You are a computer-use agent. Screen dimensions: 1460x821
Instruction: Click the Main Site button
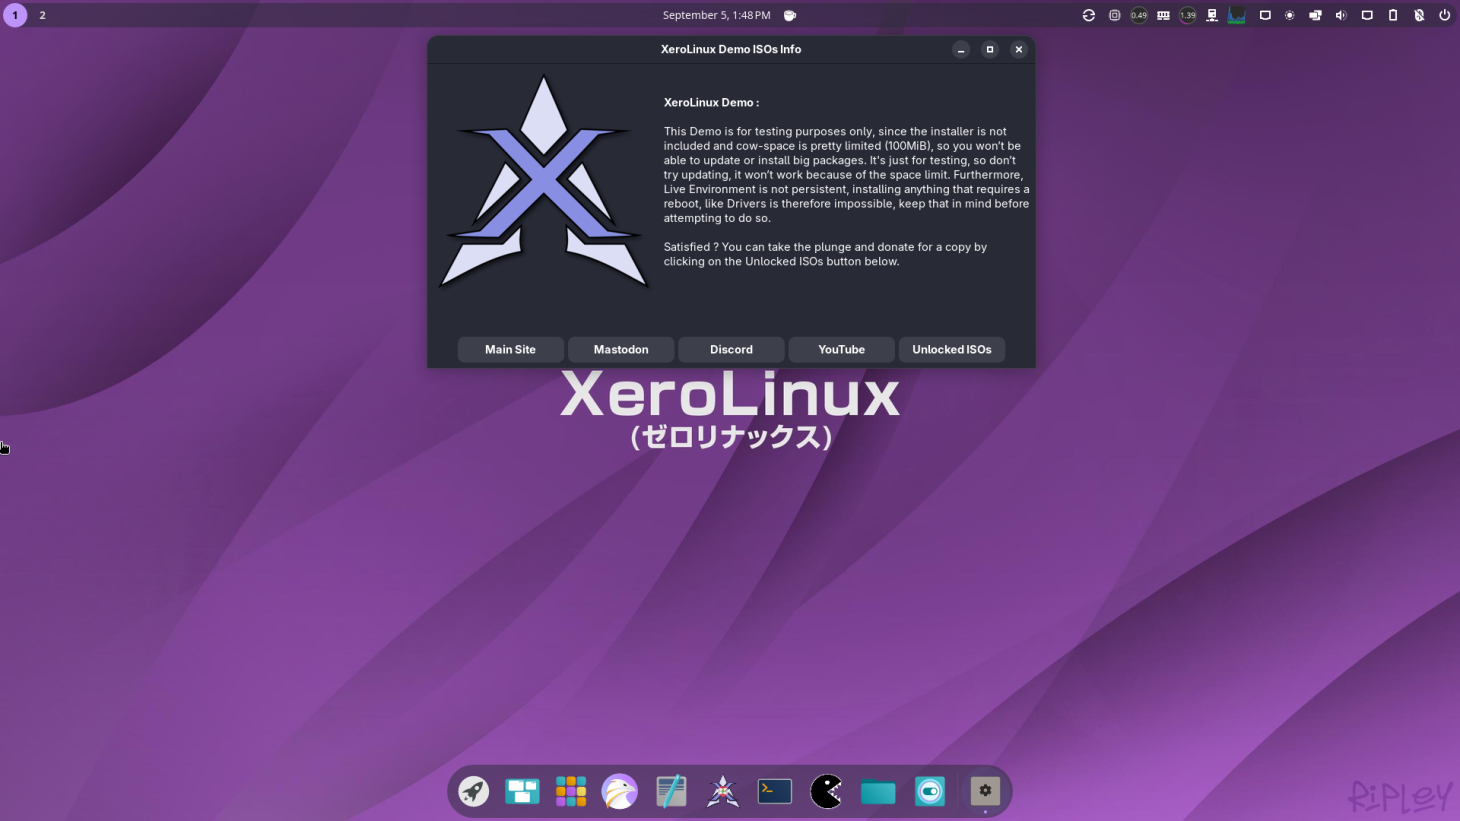[510, 349]
